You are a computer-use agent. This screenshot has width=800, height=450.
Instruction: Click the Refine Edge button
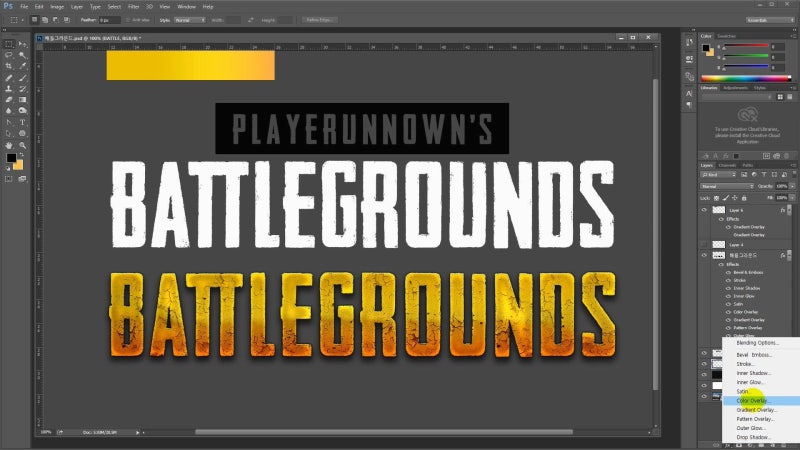click(319, 20)
